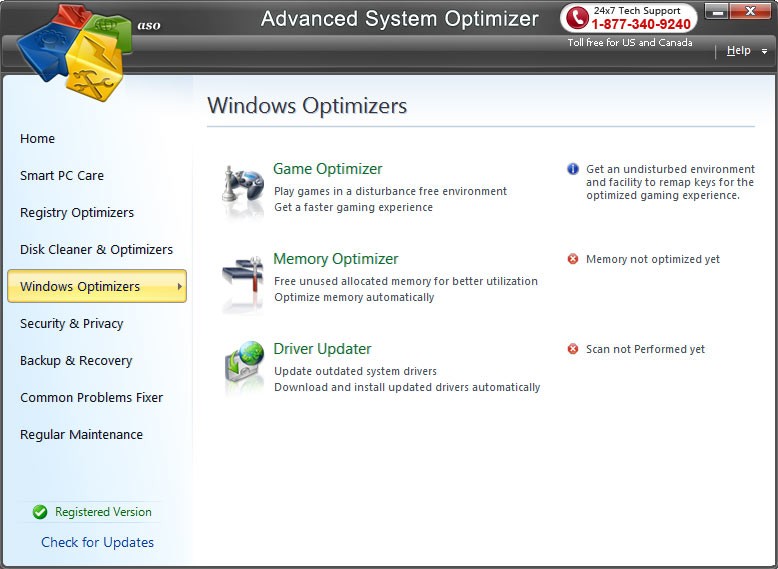Click the Advanced System Optimizer cube logo
The image size is (778, 569).
74,52
